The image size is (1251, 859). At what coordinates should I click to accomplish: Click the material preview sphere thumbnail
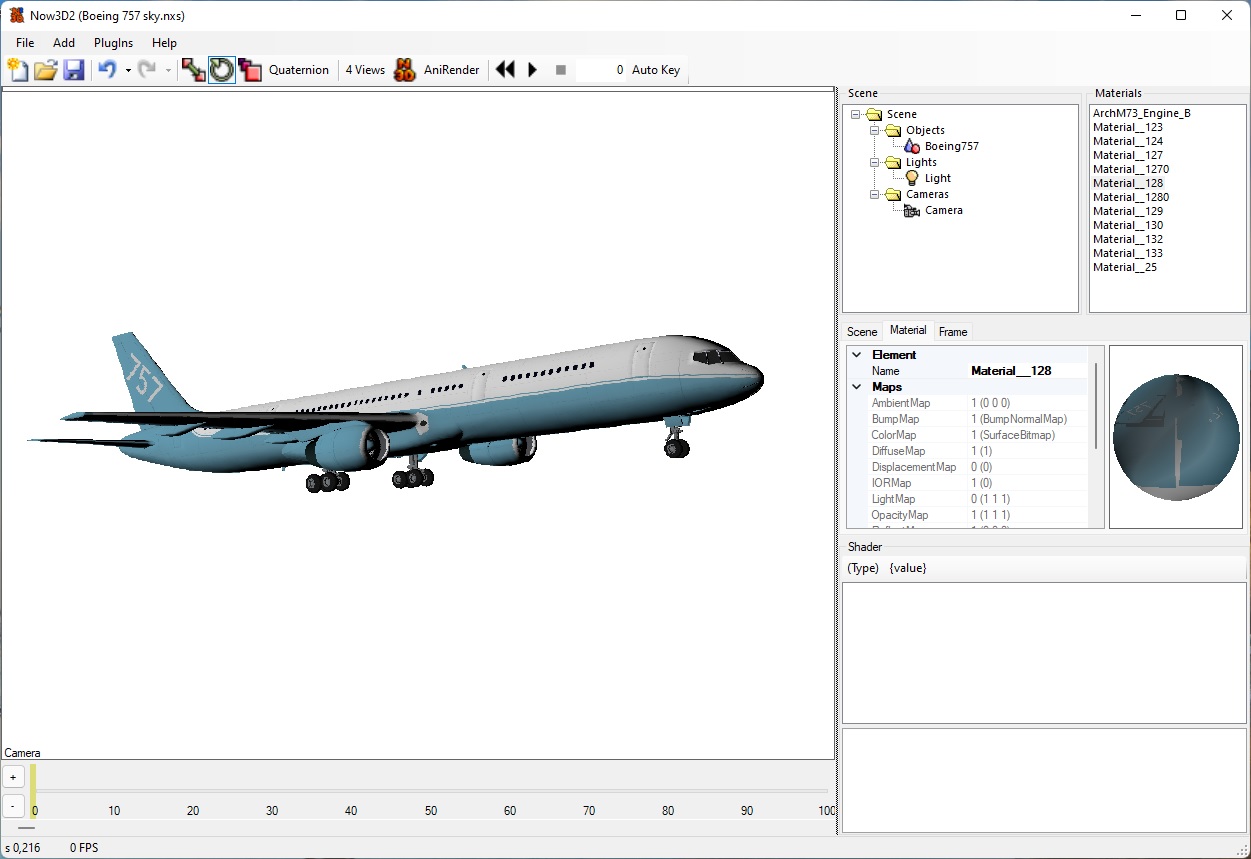[x=1176, y=437]
